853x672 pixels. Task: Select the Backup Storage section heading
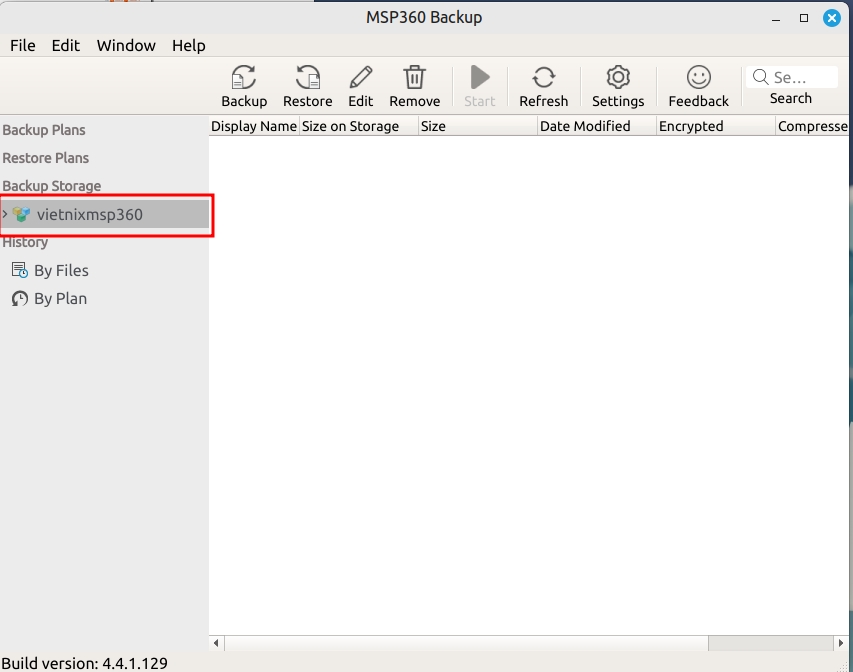[52, 186]
